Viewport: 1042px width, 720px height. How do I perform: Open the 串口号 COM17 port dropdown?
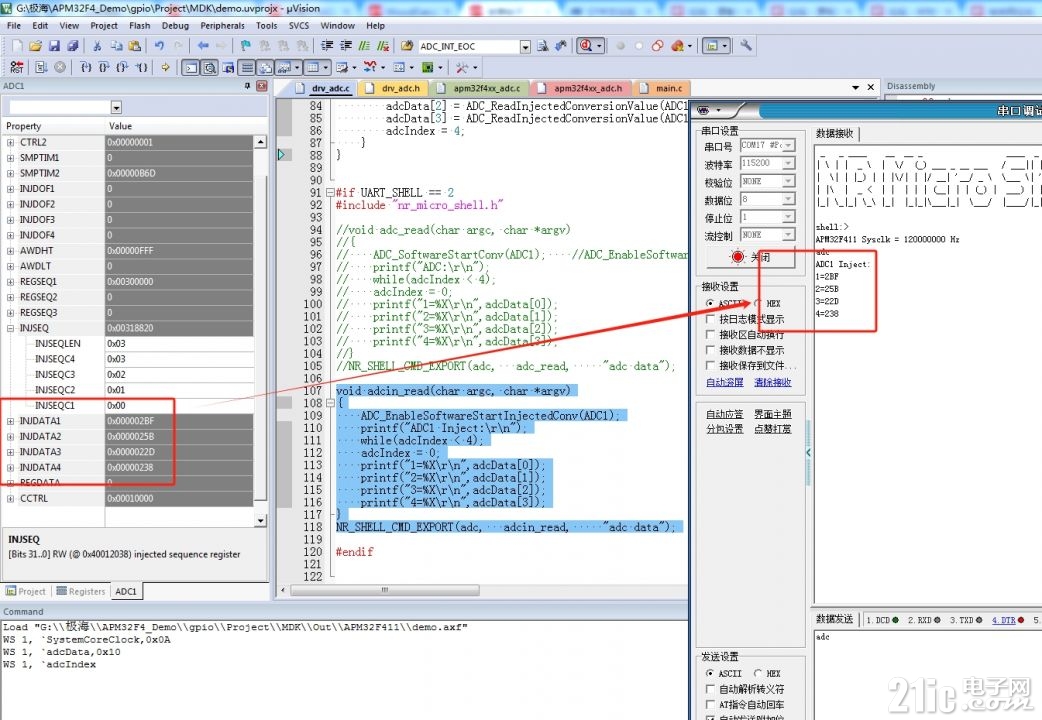[x=788, y=145]
